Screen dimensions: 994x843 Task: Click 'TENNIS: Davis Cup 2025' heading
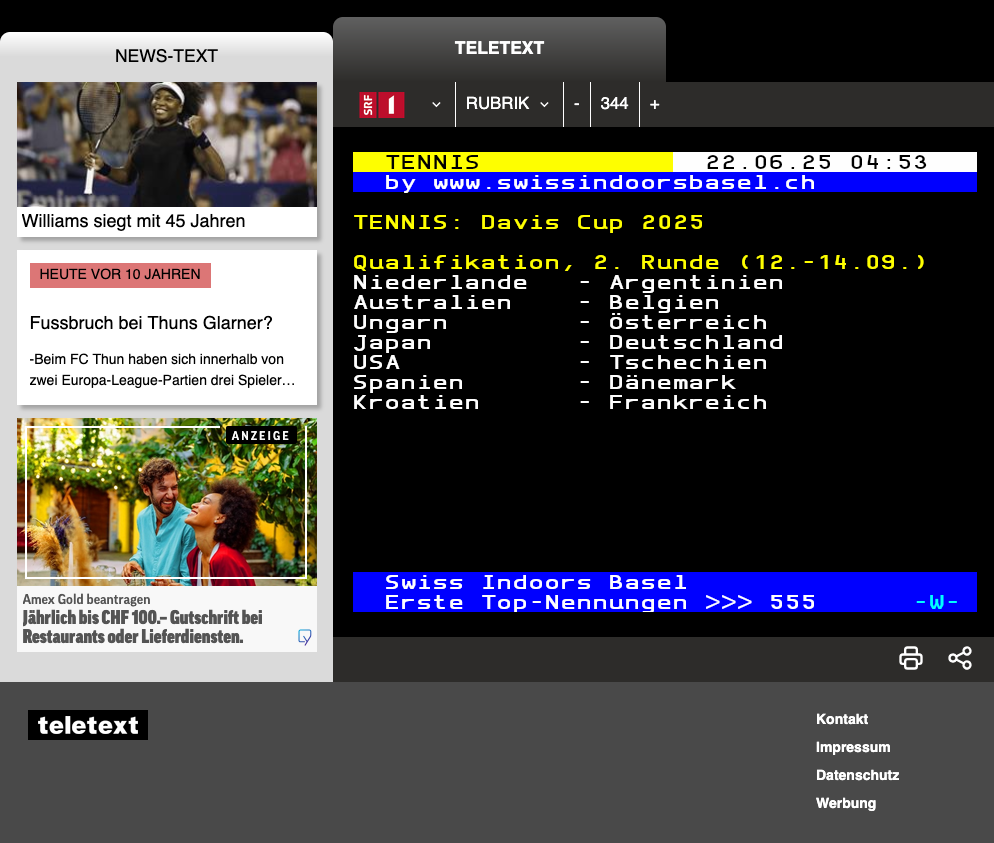529,222
